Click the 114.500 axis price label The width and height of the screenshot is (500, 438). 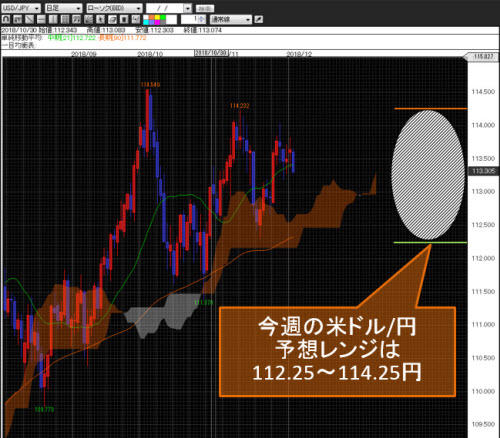[483, 92]
